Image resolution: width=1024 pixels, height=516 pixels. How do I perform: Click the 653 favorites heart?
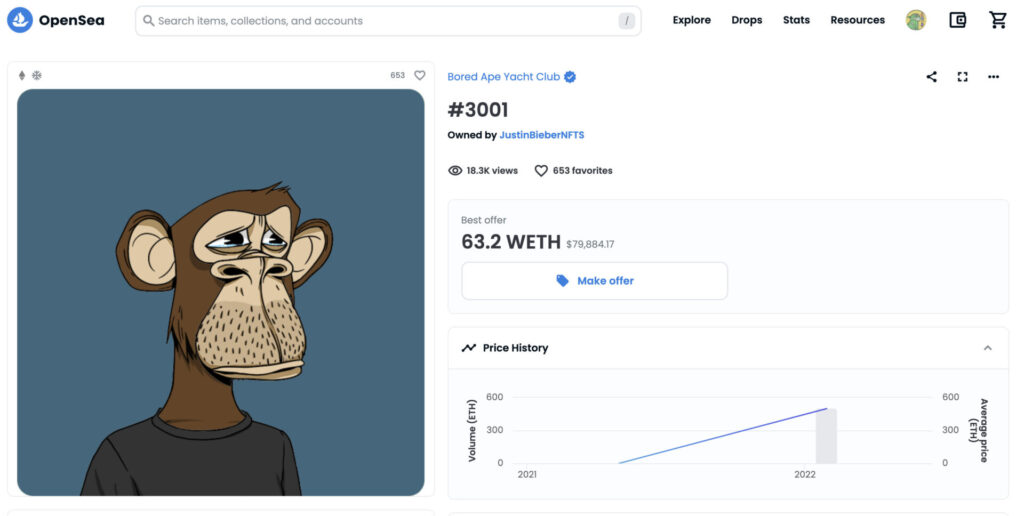point(541,170)
